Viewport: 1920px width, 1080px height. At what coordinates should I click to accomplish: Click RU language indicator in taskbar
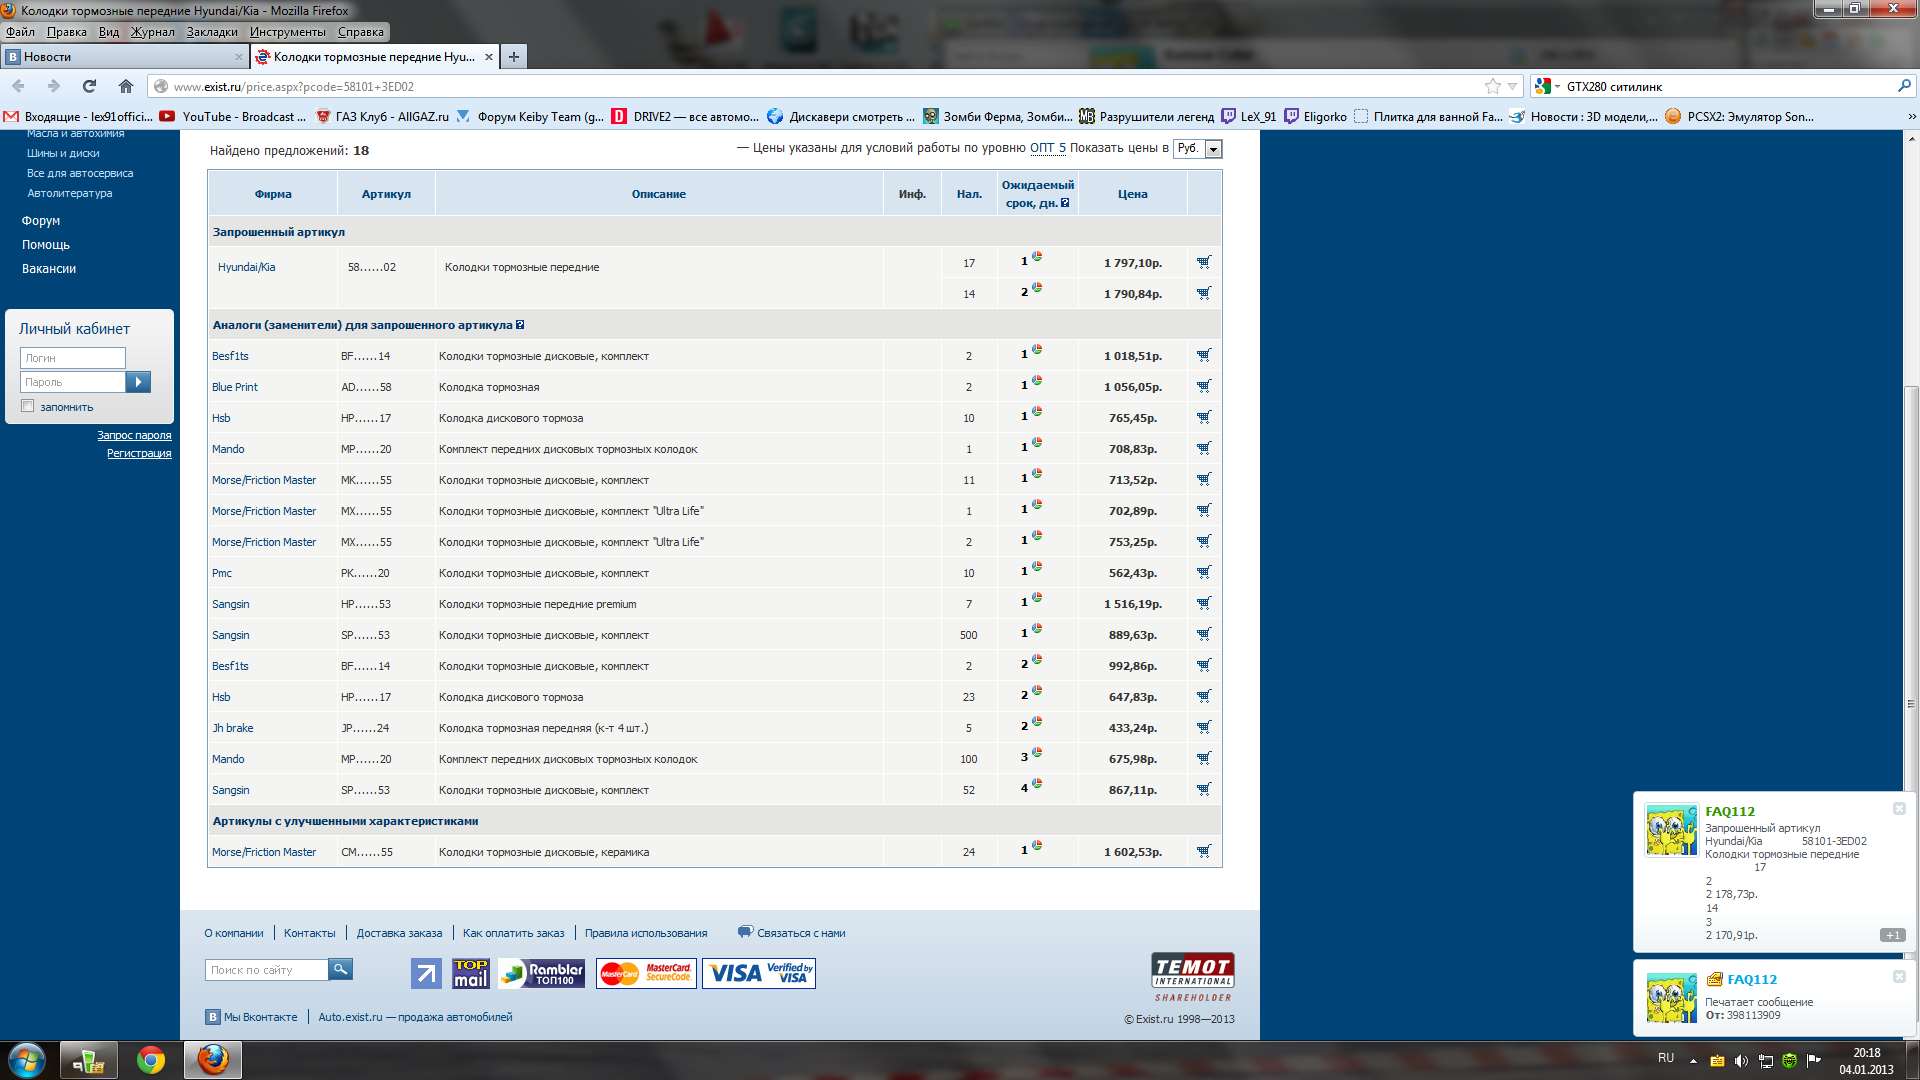[x=1666, y=1057]
